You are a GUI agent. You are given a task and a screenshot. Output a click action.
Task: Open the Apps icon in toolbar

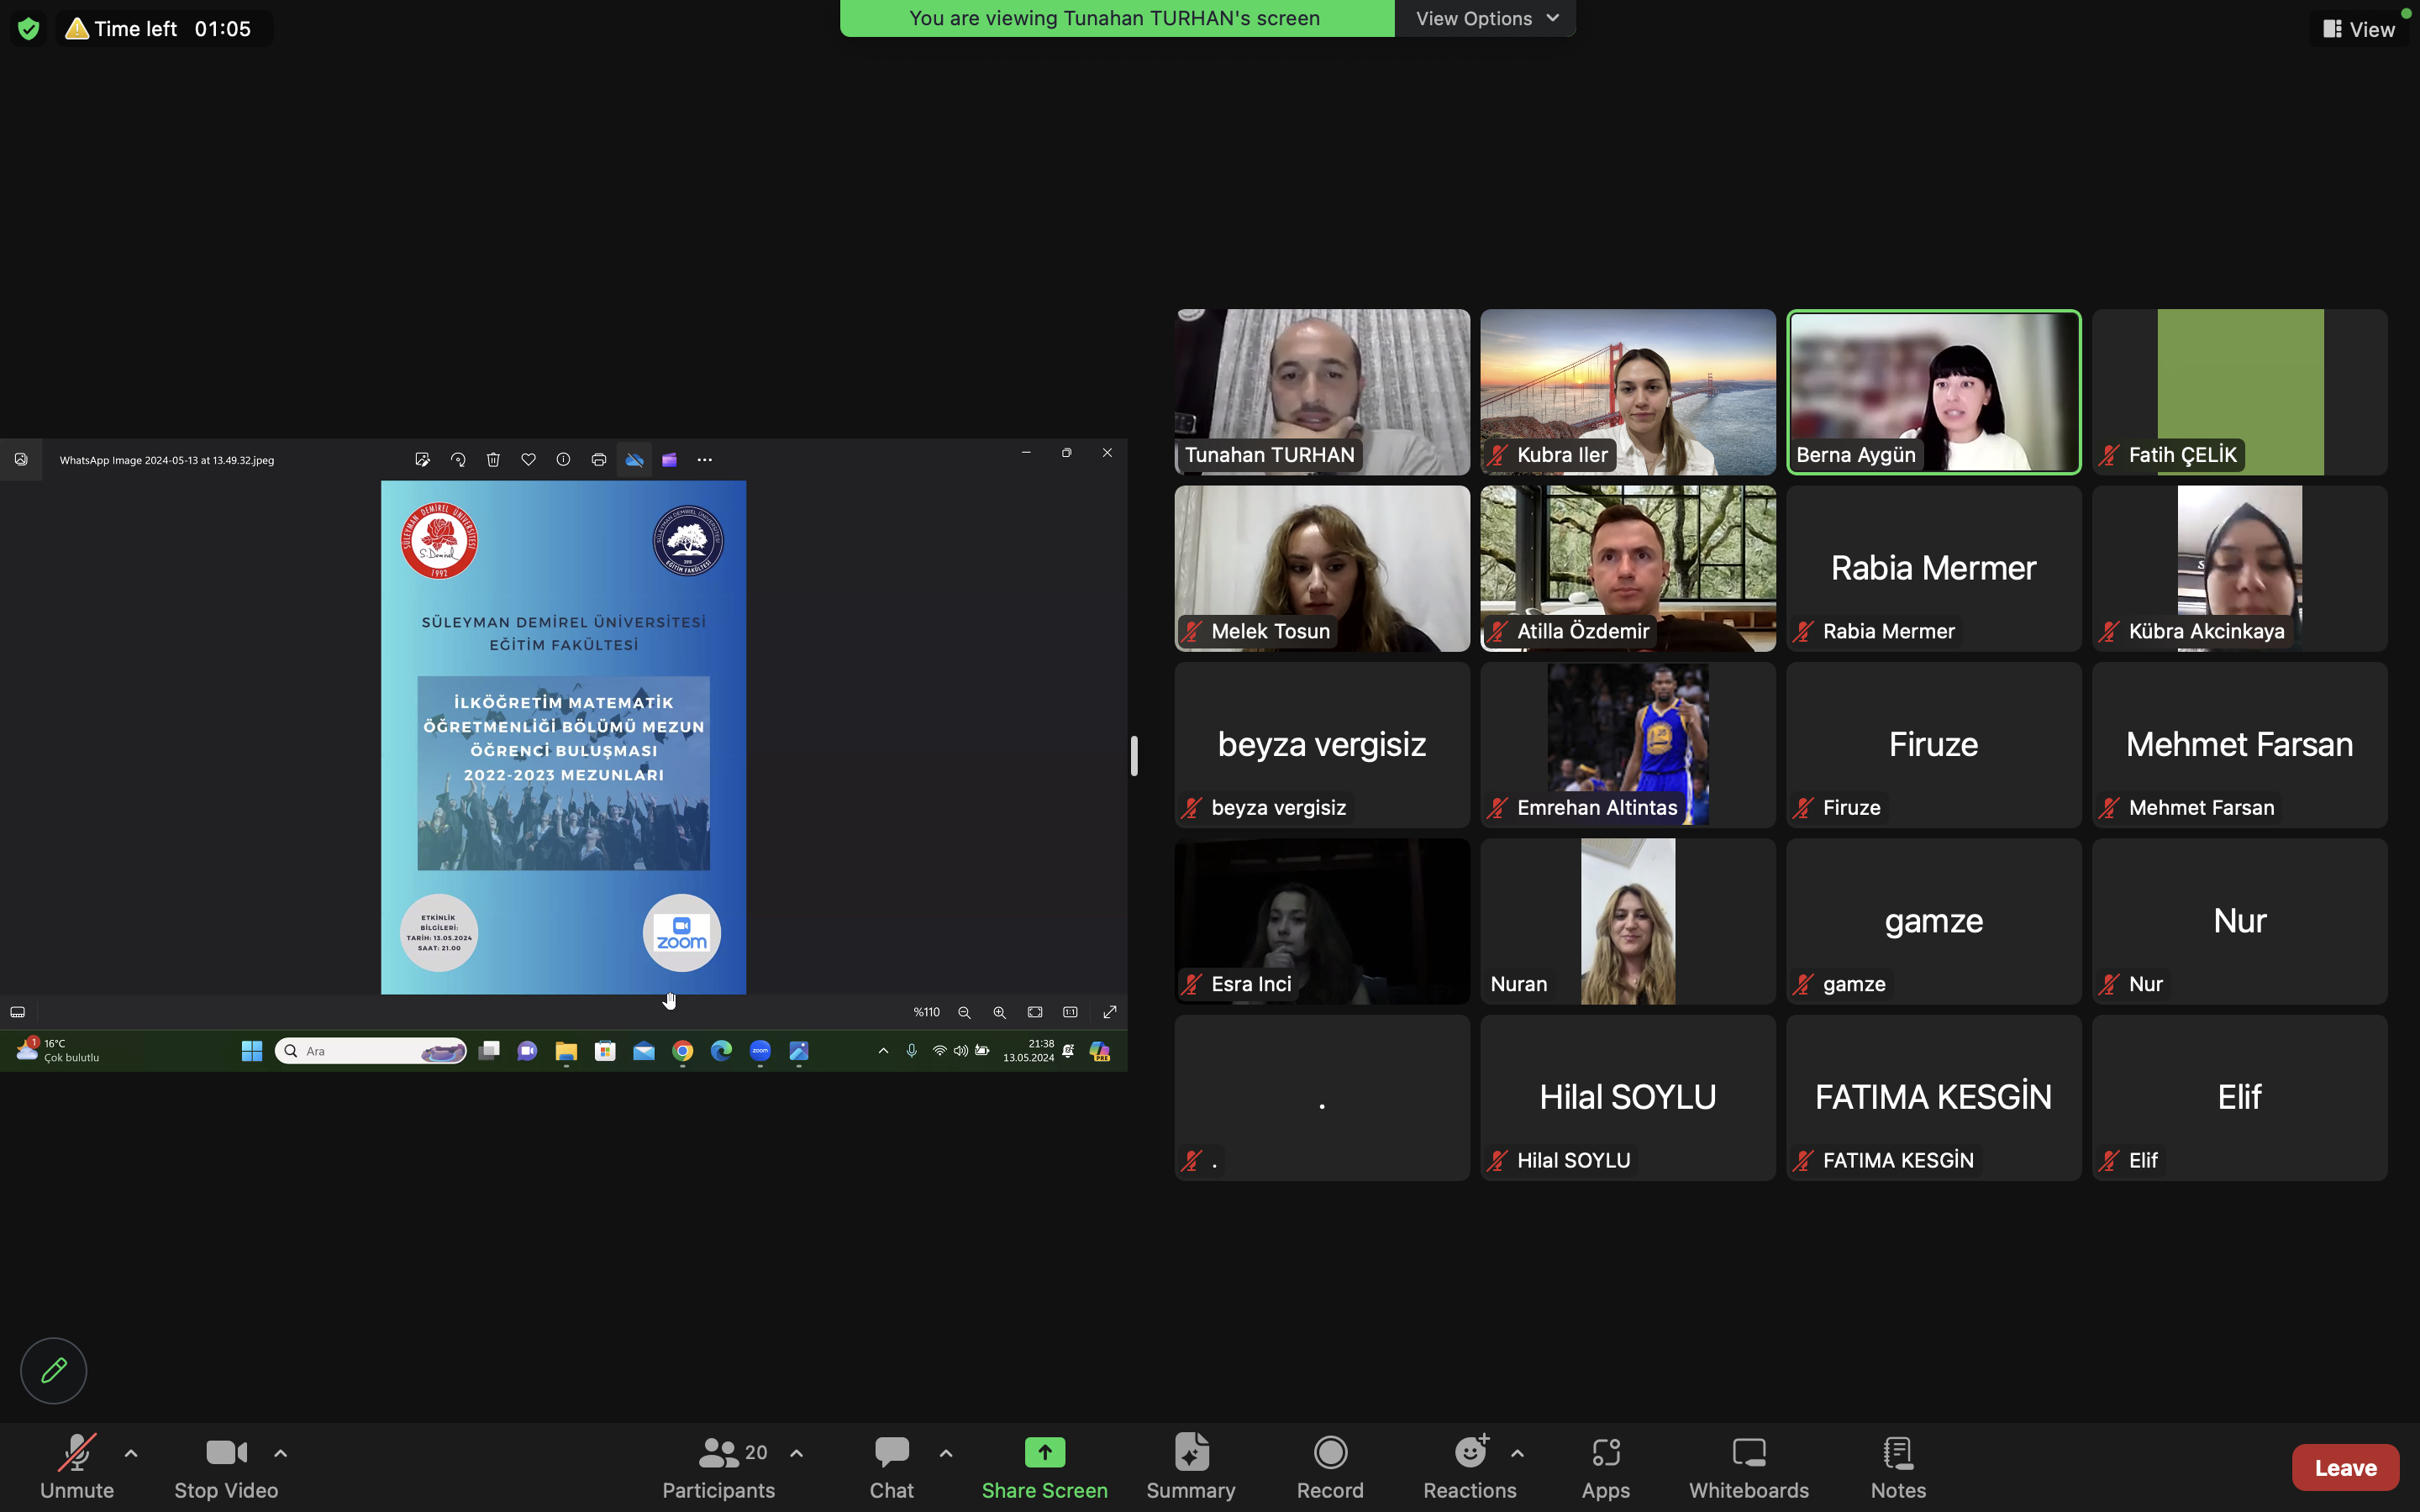click(x=1605, y=1453)
